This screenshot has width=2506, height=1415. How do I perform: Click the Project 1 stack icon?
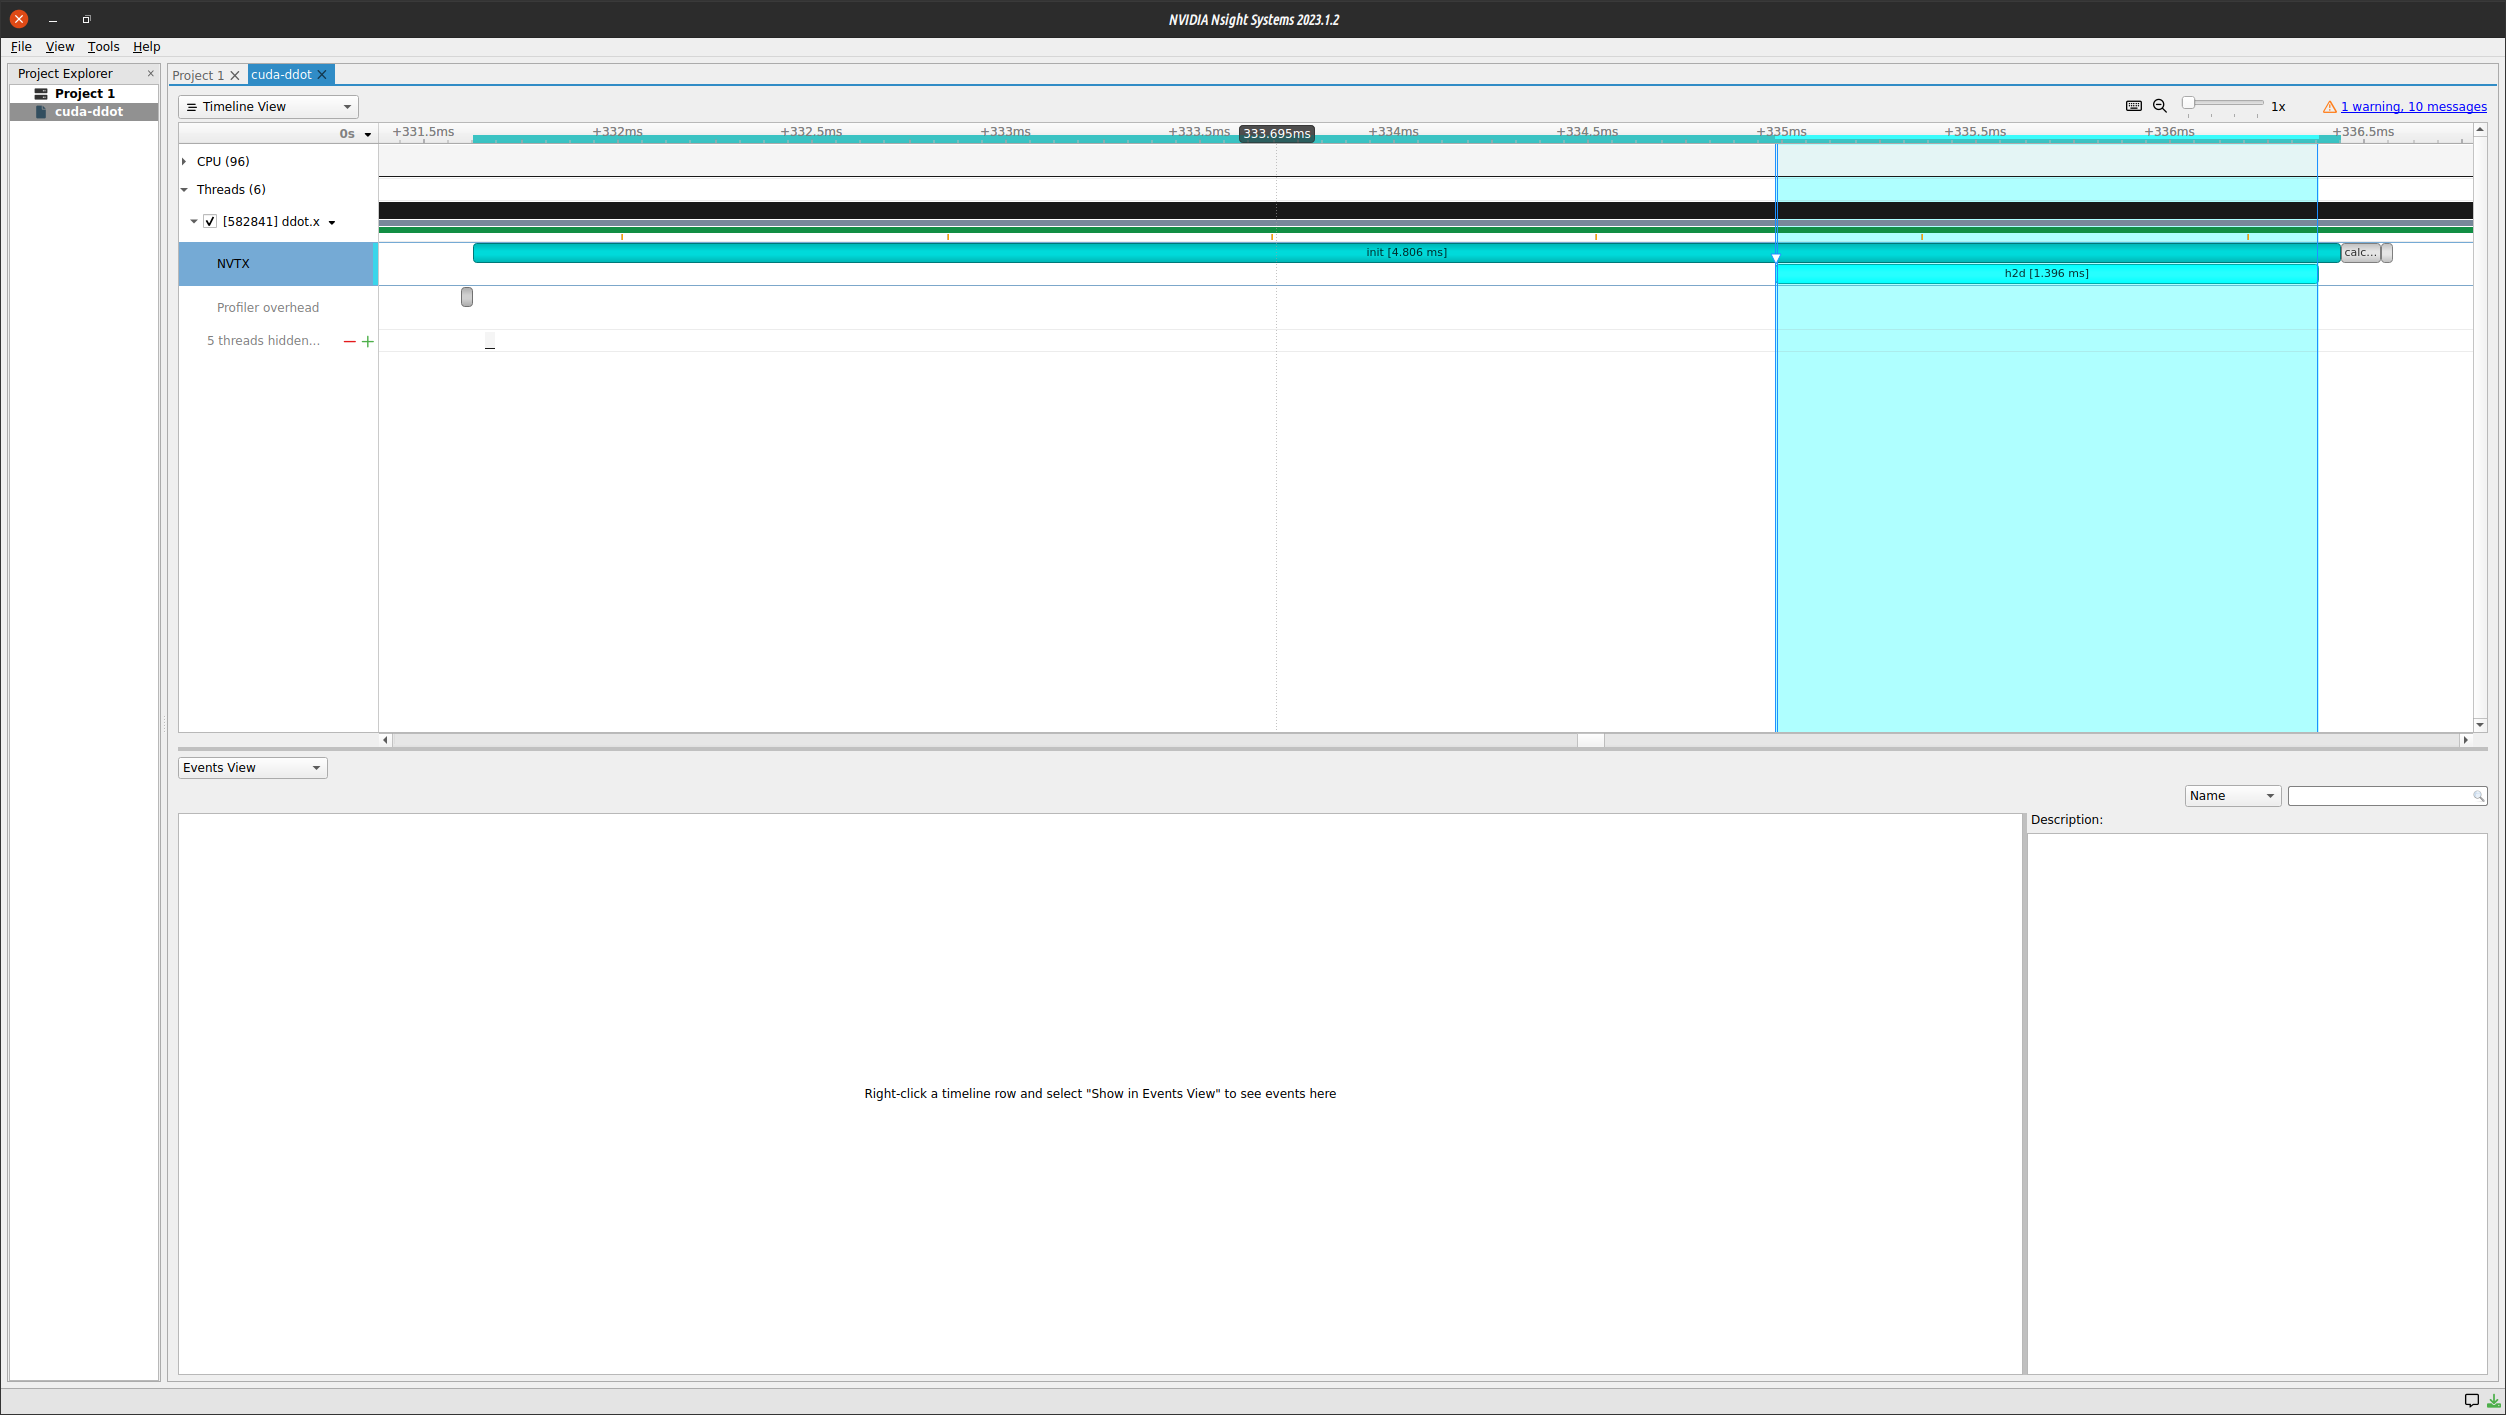pyautogui.click(x=41, y=94)
